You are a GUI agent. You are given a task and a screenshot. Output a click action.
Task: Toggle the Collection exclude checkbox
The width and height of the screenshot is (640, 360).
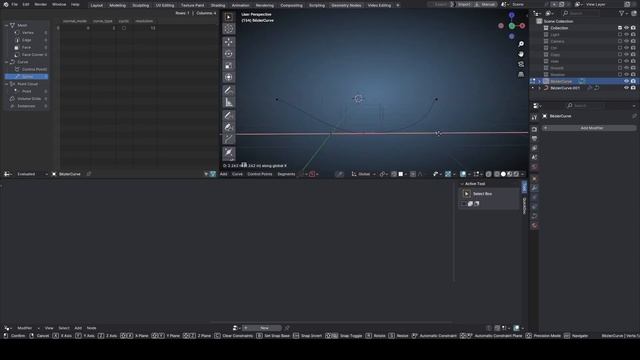tap(620, 28)
